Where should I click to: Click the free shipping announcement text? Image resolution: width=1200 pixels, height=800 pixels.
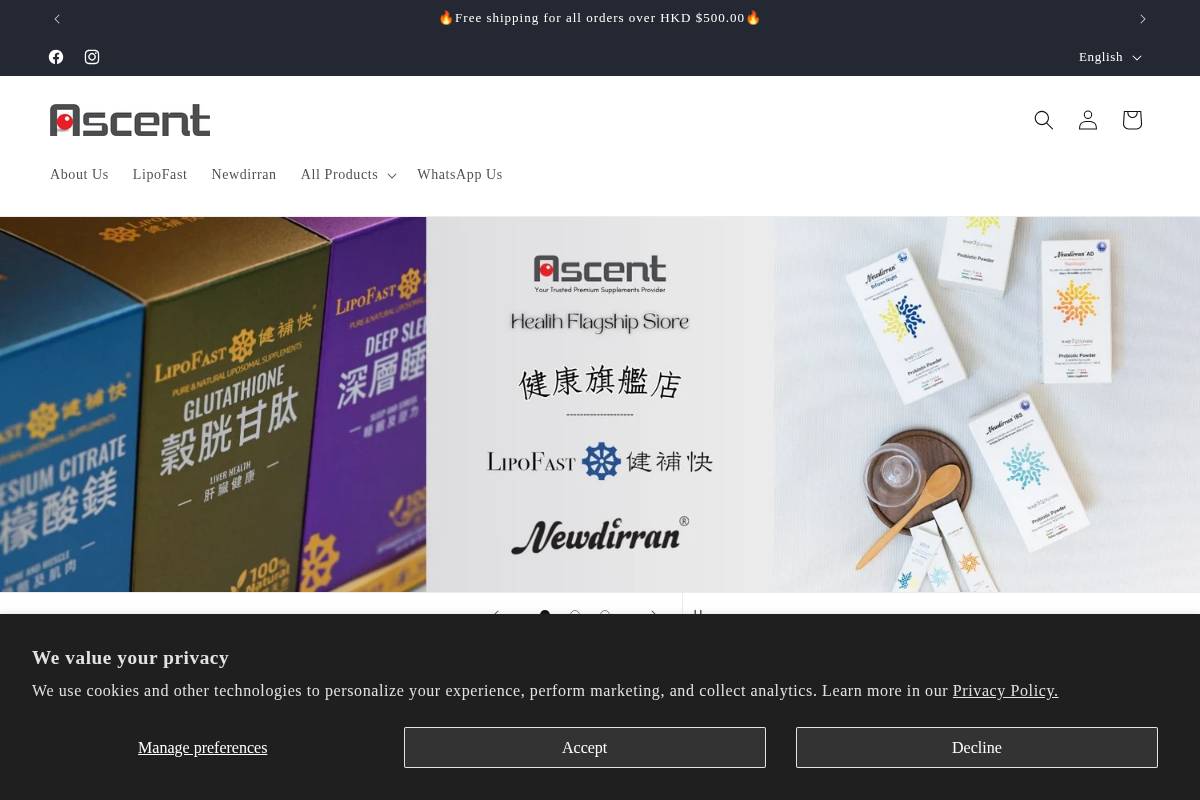(600, 18)
